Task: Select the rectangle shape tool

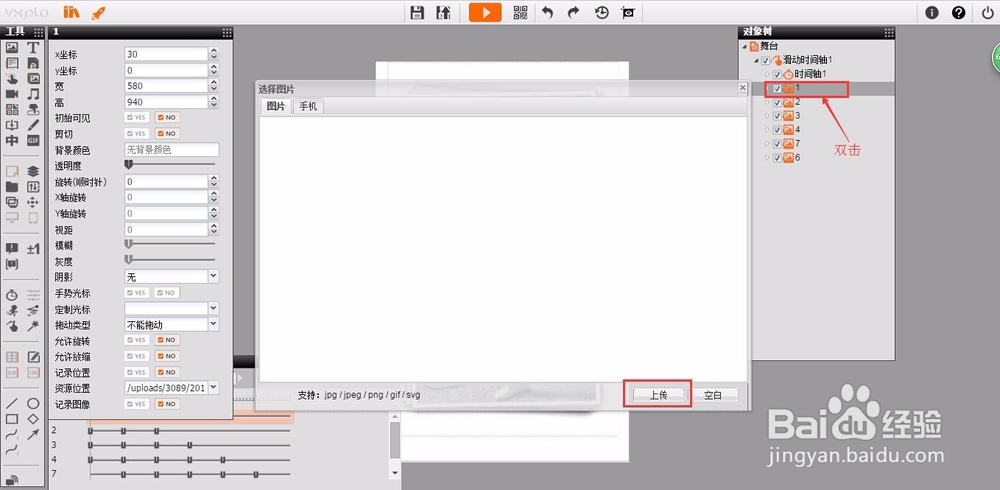Action: (x=12, y=419)
